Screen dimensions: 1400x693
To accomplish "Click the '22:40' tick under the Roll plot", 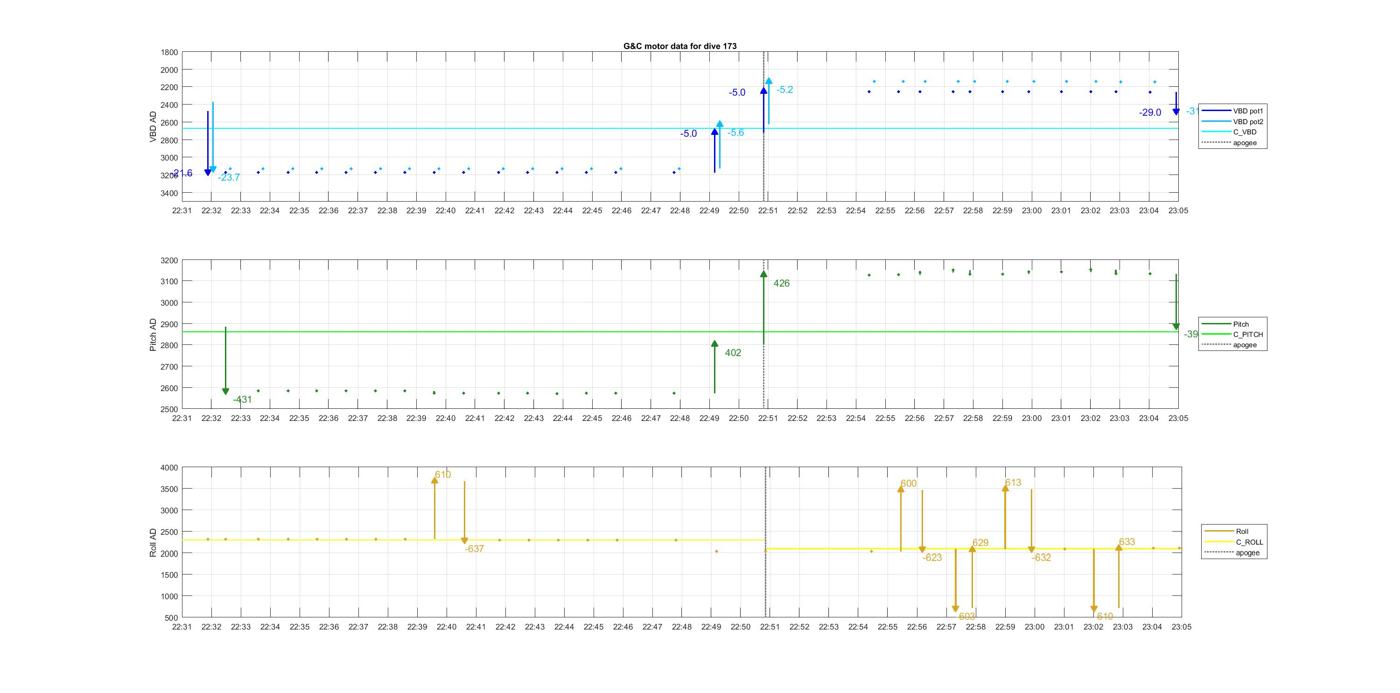I will tap(446, 627).
